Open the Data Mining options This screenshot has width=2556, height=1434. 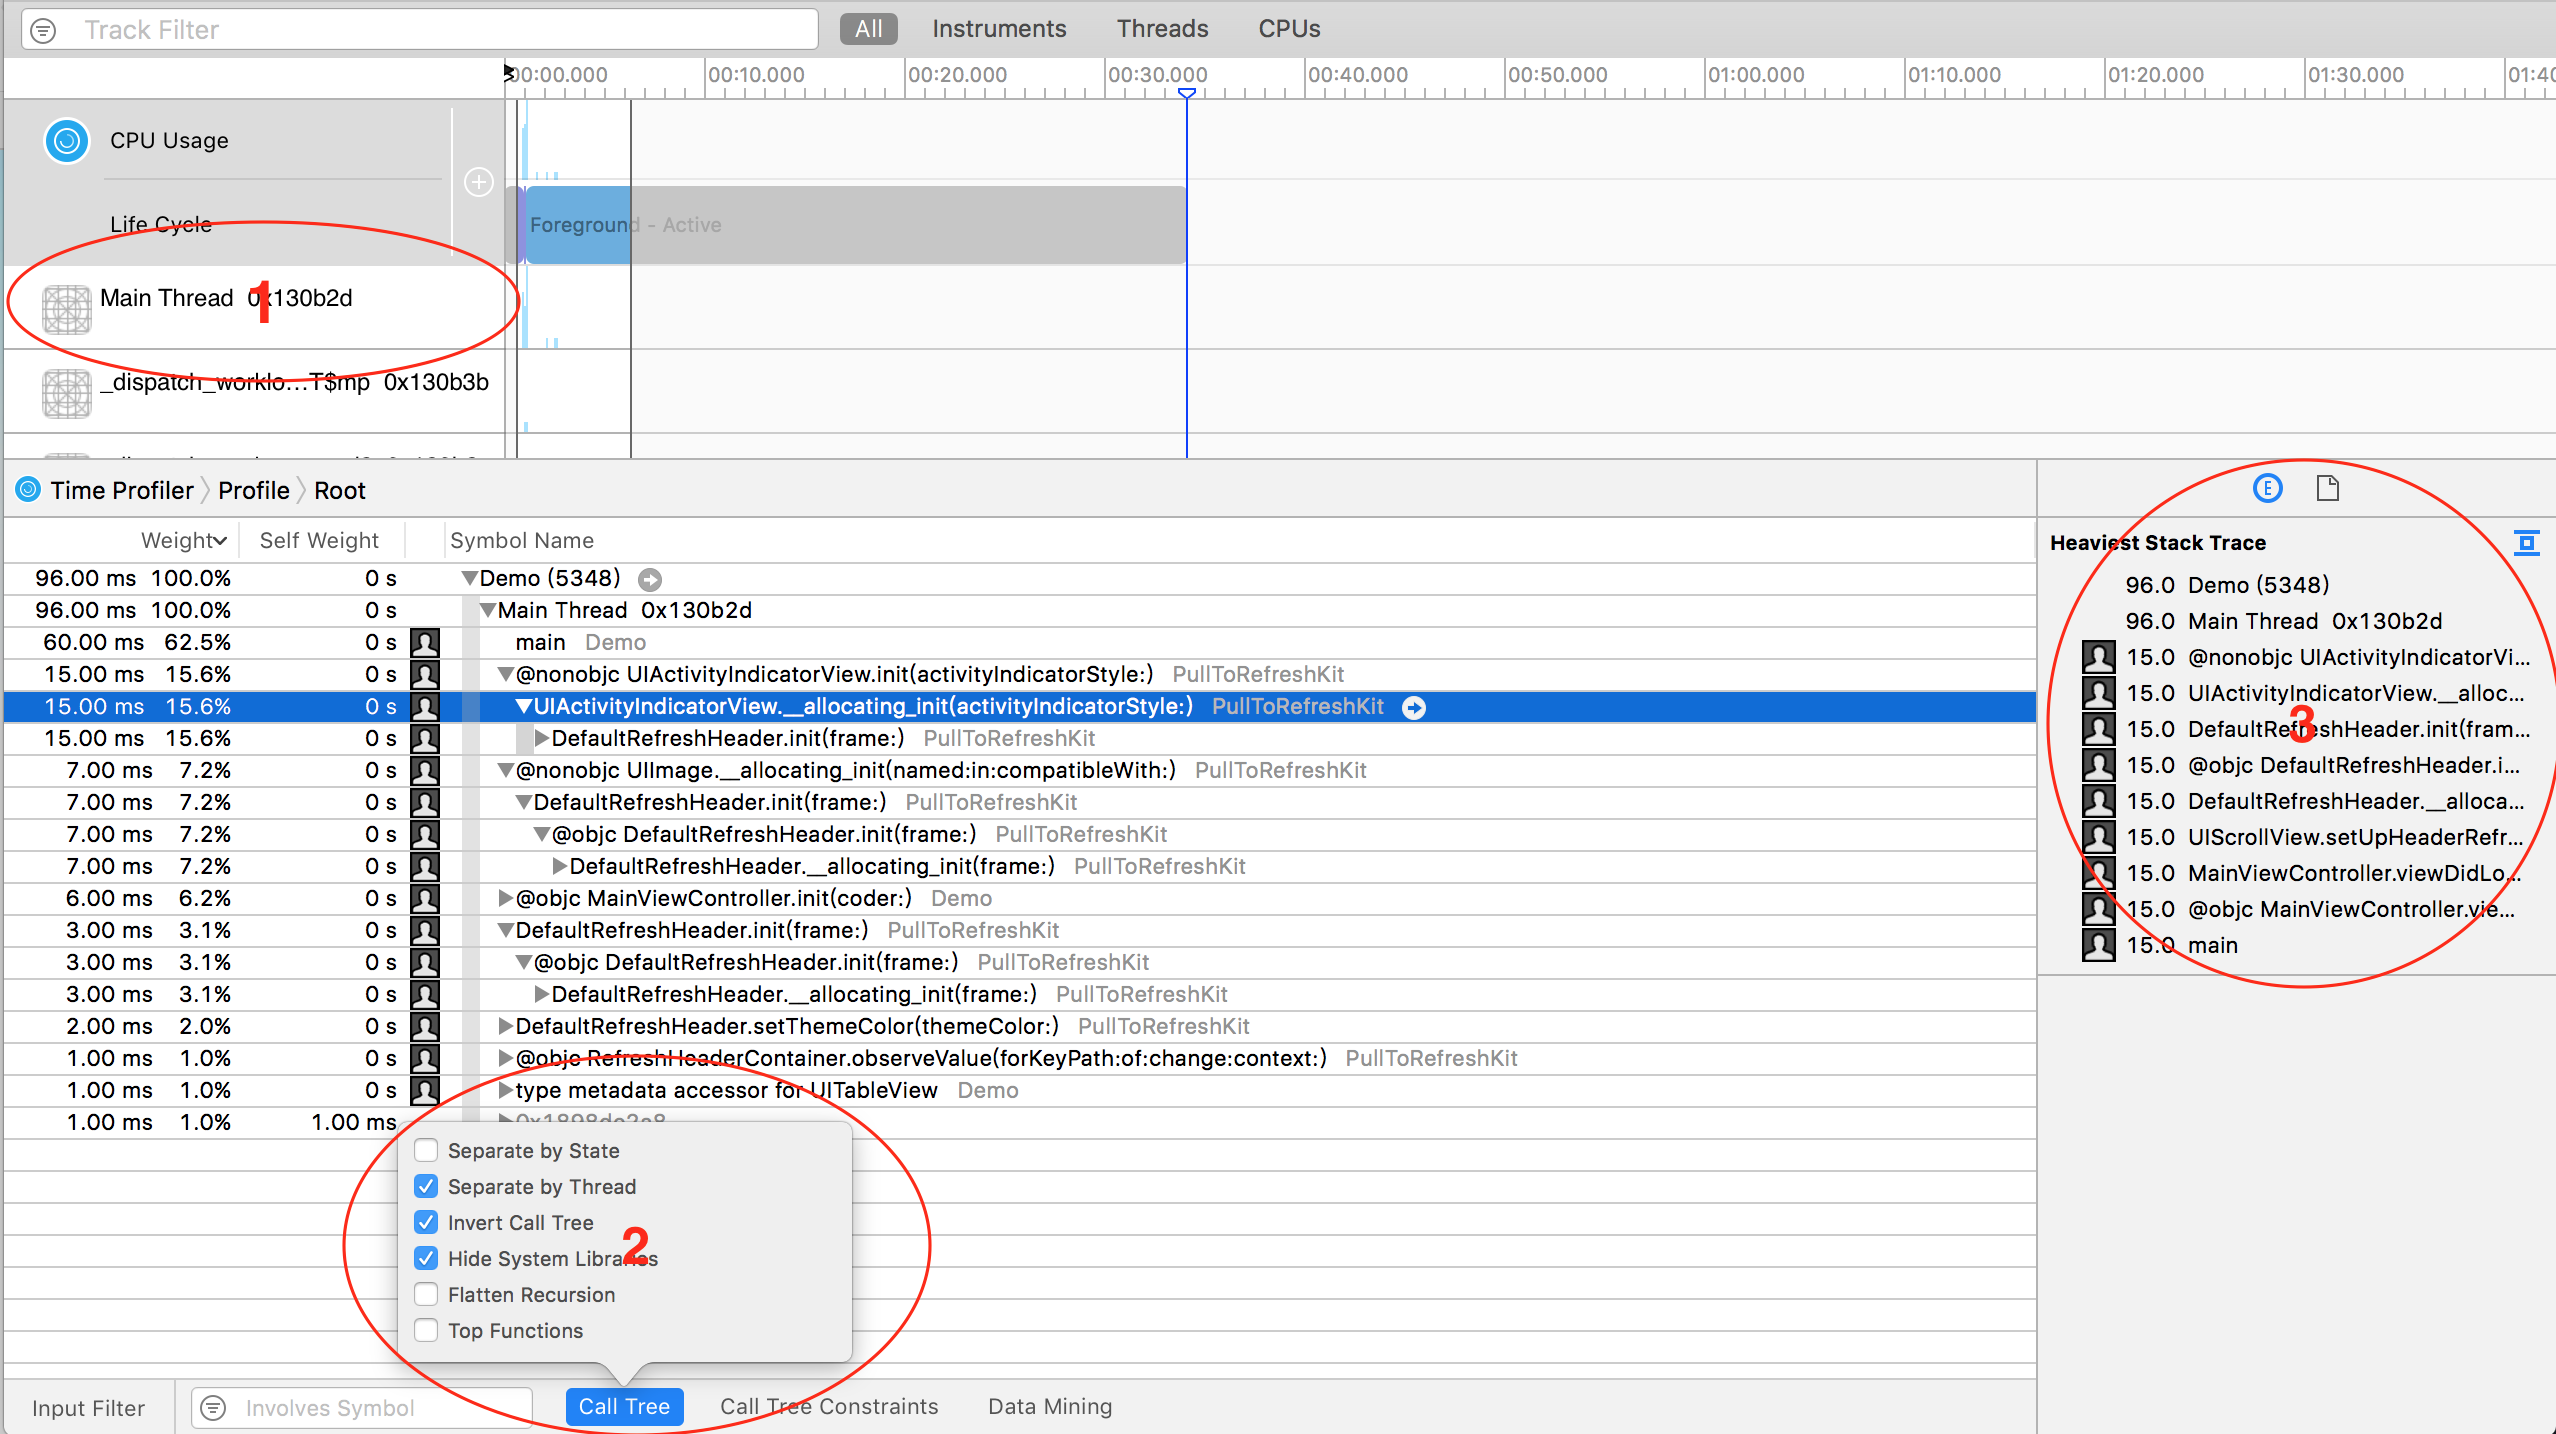click(x=1049, y=1407)
